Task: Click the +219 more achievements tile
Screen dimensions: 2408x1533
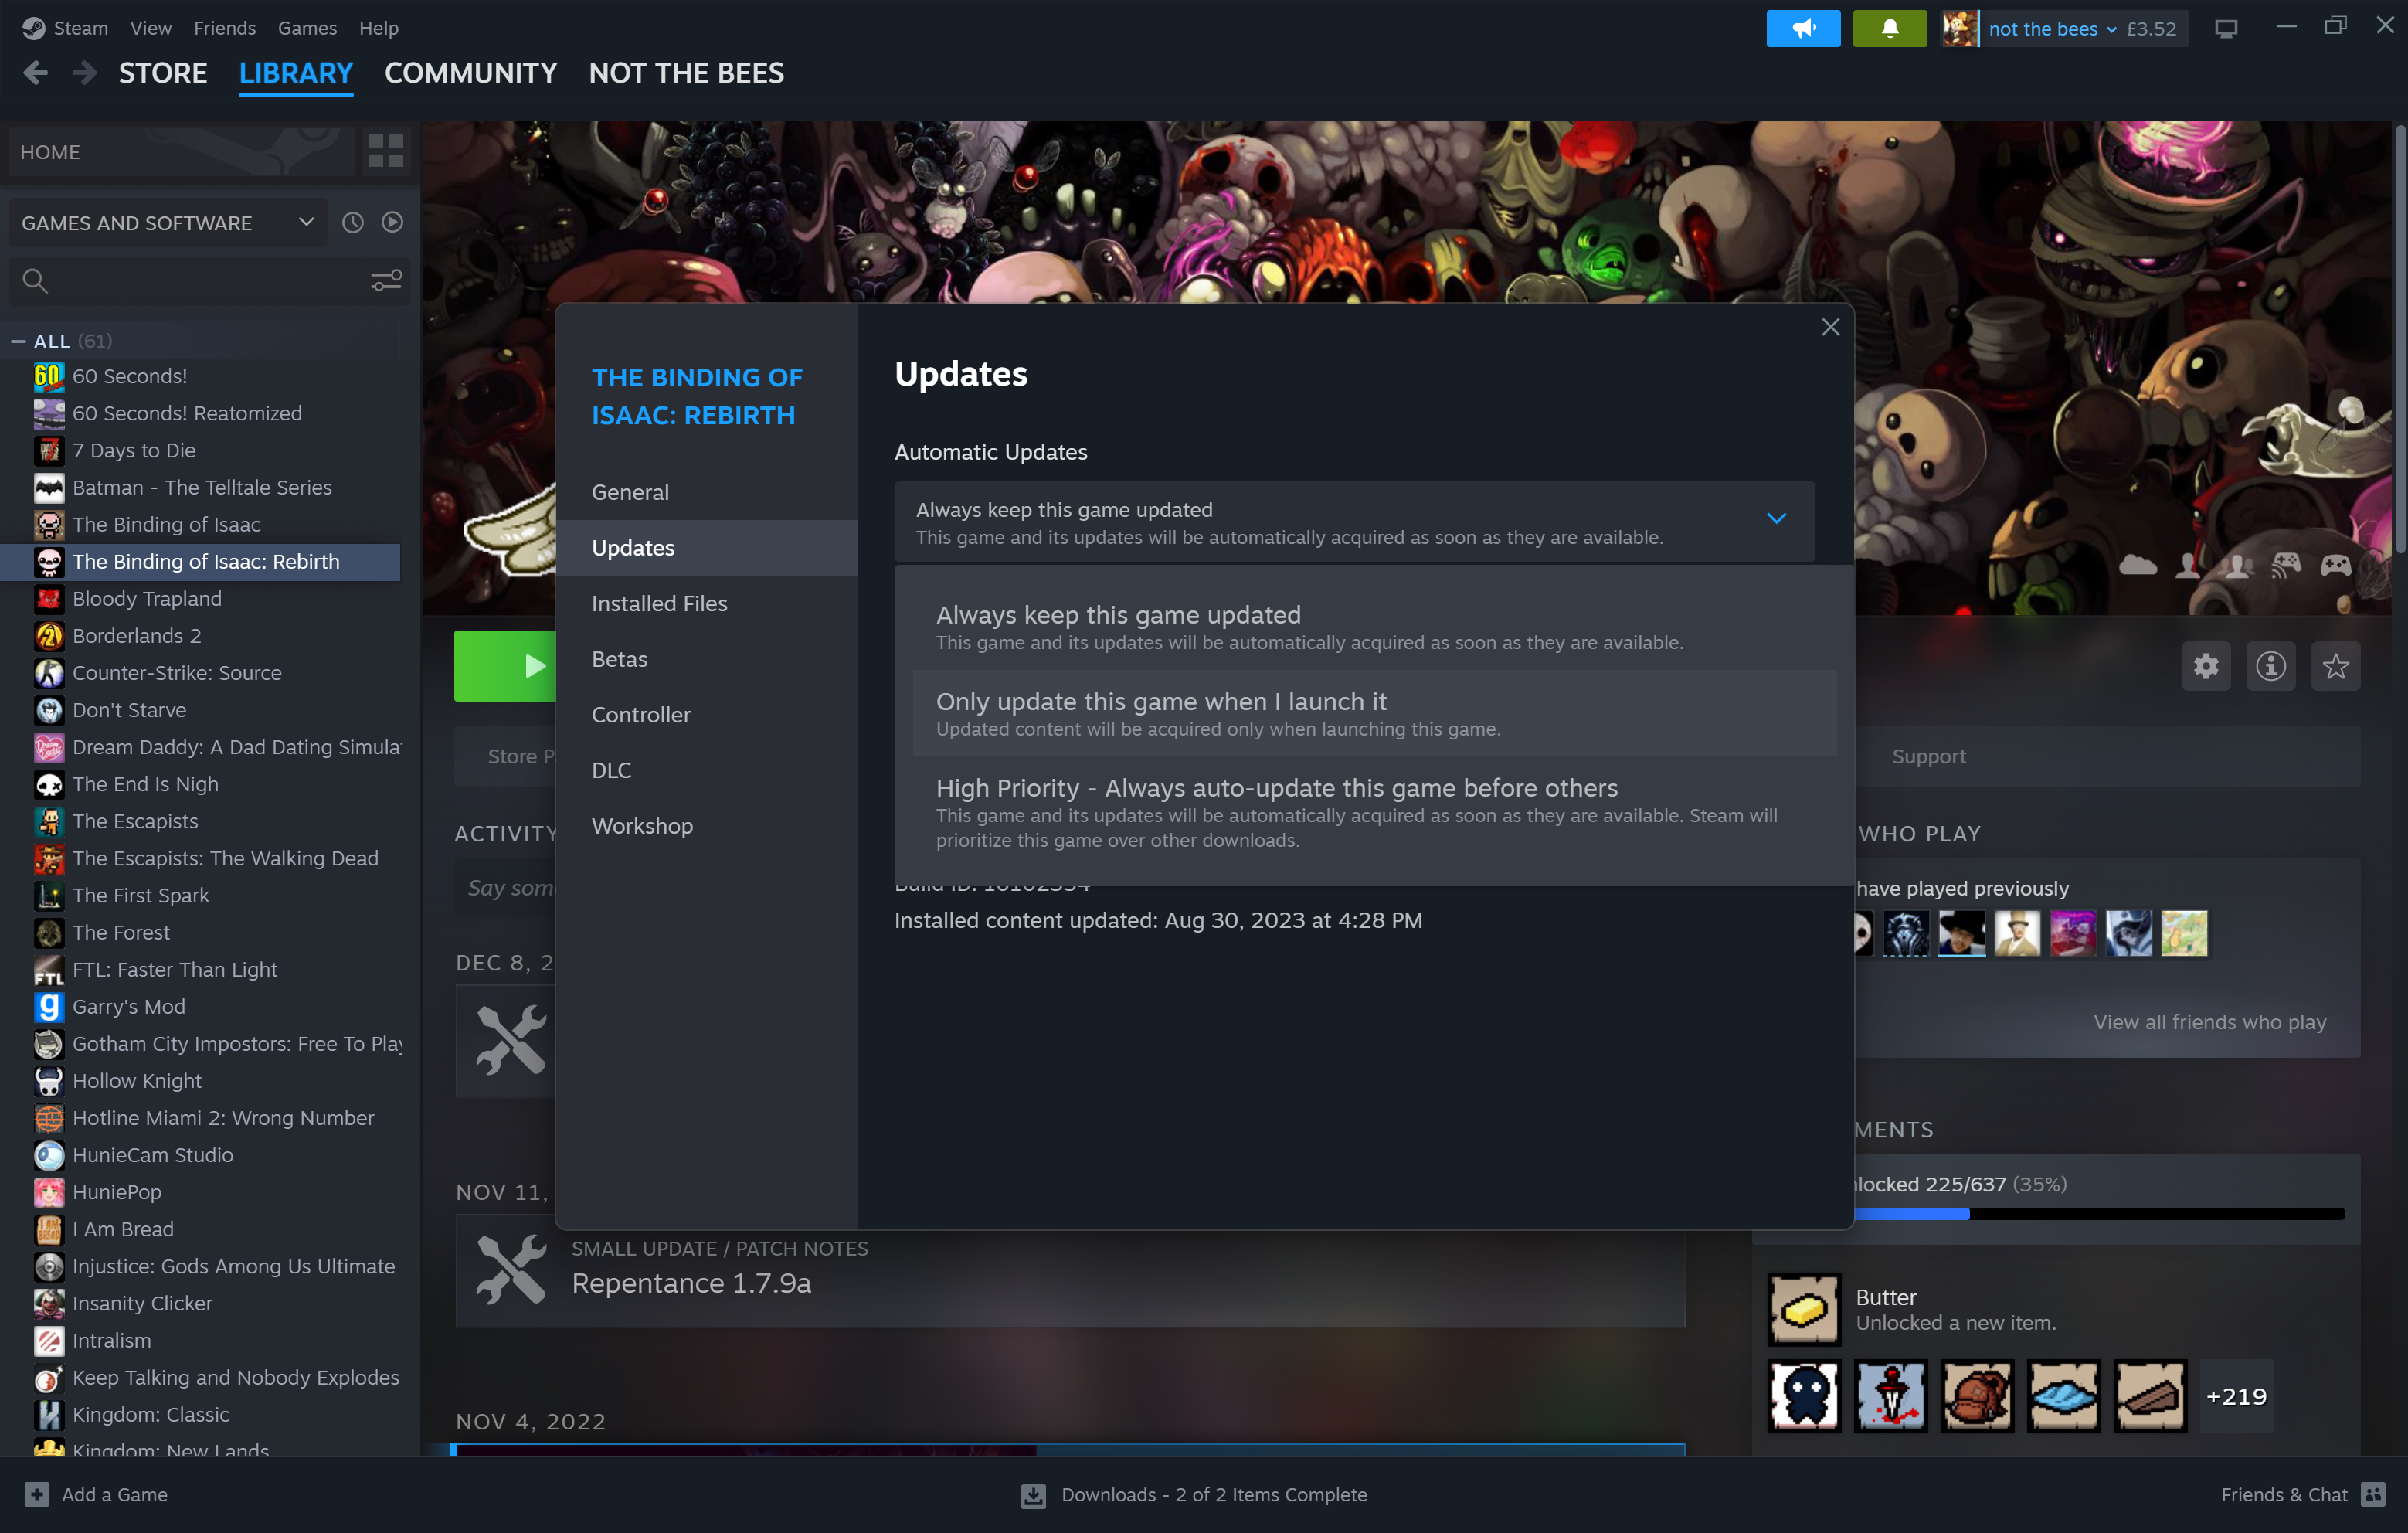Action: (2236, 1396)
